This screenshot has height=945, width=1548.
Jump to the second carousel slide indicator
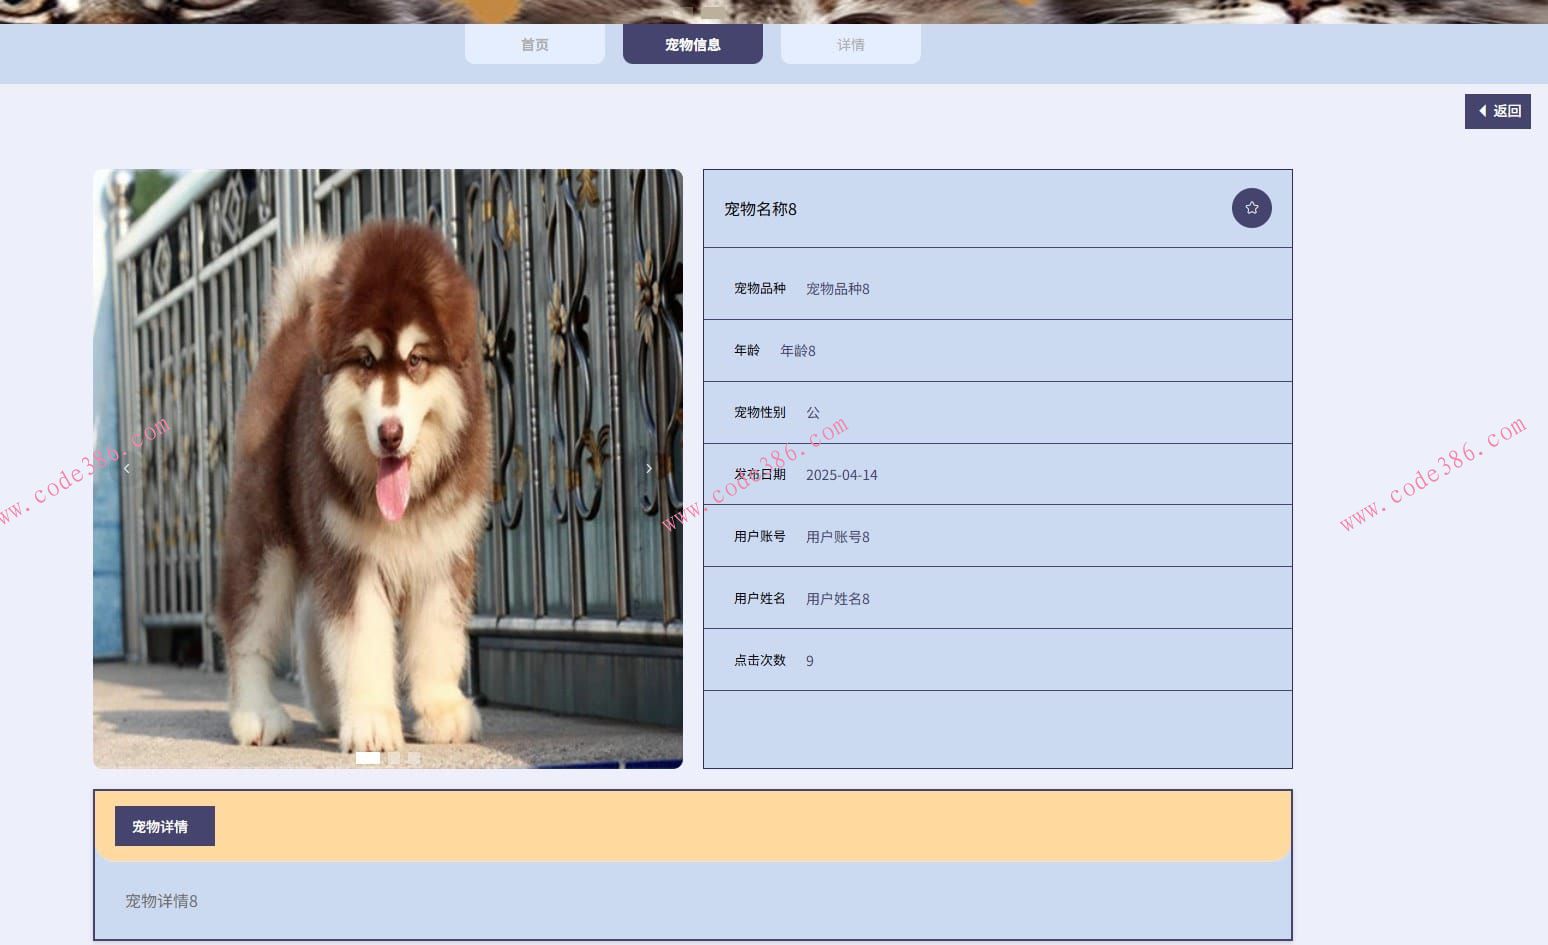click(394, 758)
